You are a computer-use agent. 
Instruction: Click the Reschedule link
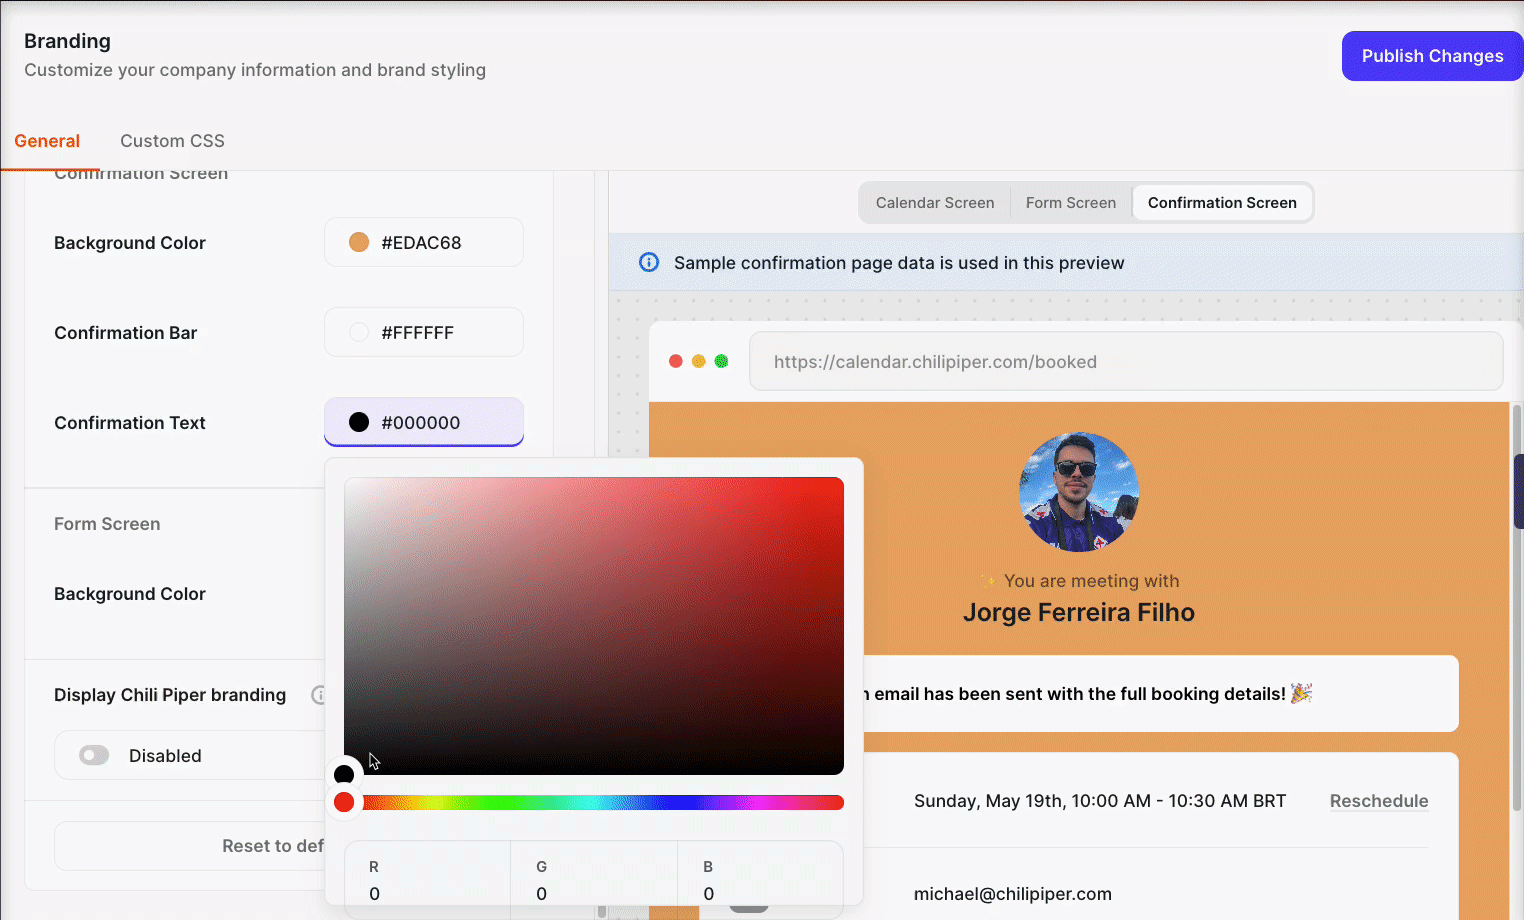1379,801
